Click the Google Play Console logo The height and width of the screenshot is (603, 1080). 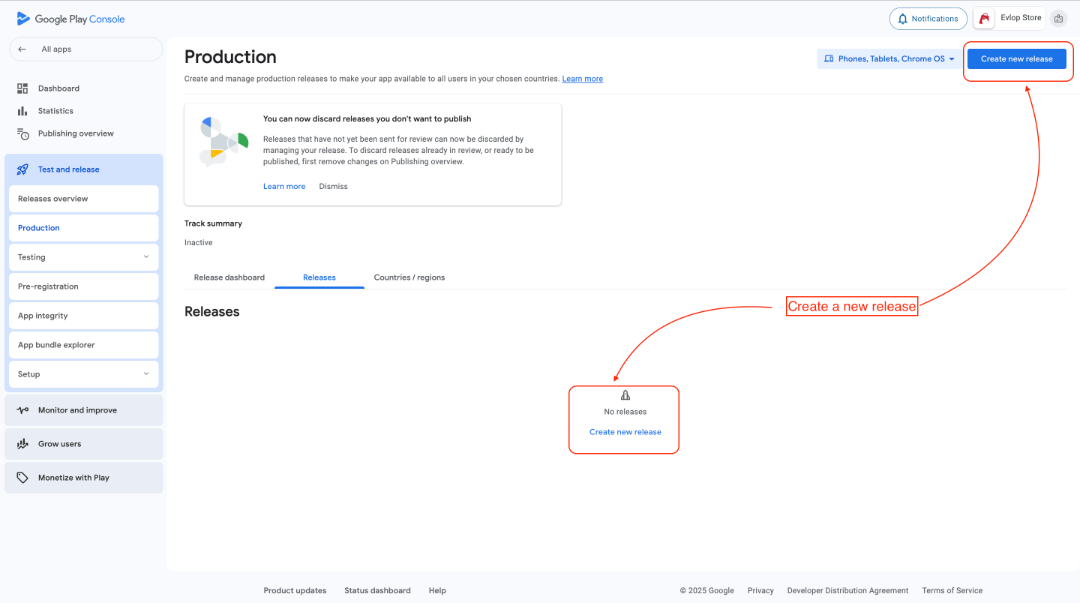(x=70, y=19)
